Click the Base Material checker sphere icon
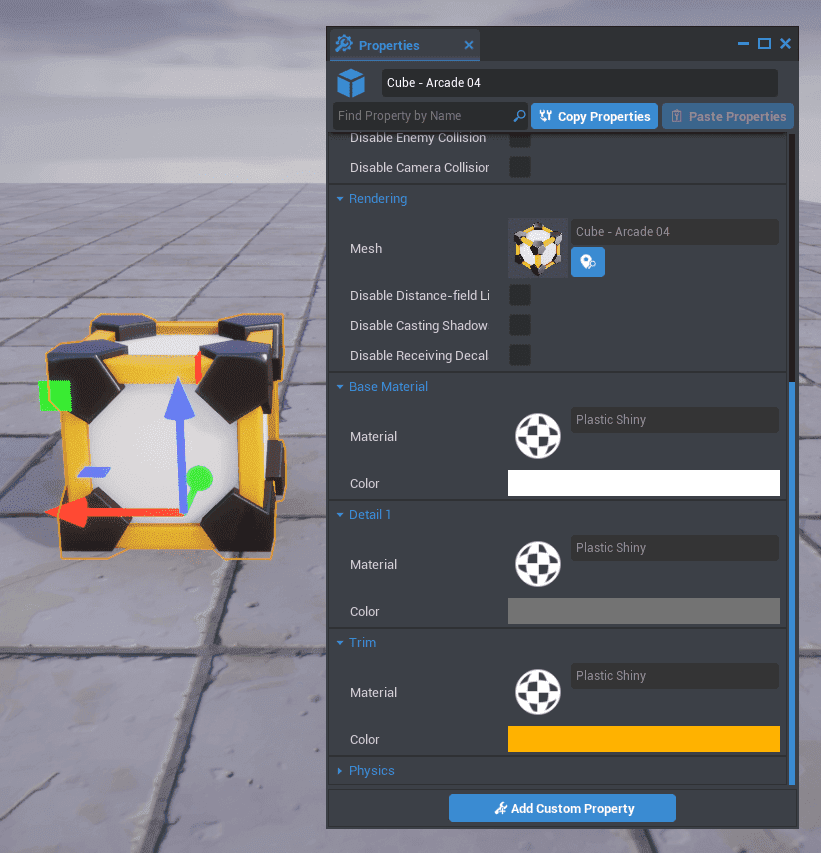Screen dimensions: 821x853 [x=537, y=436]
